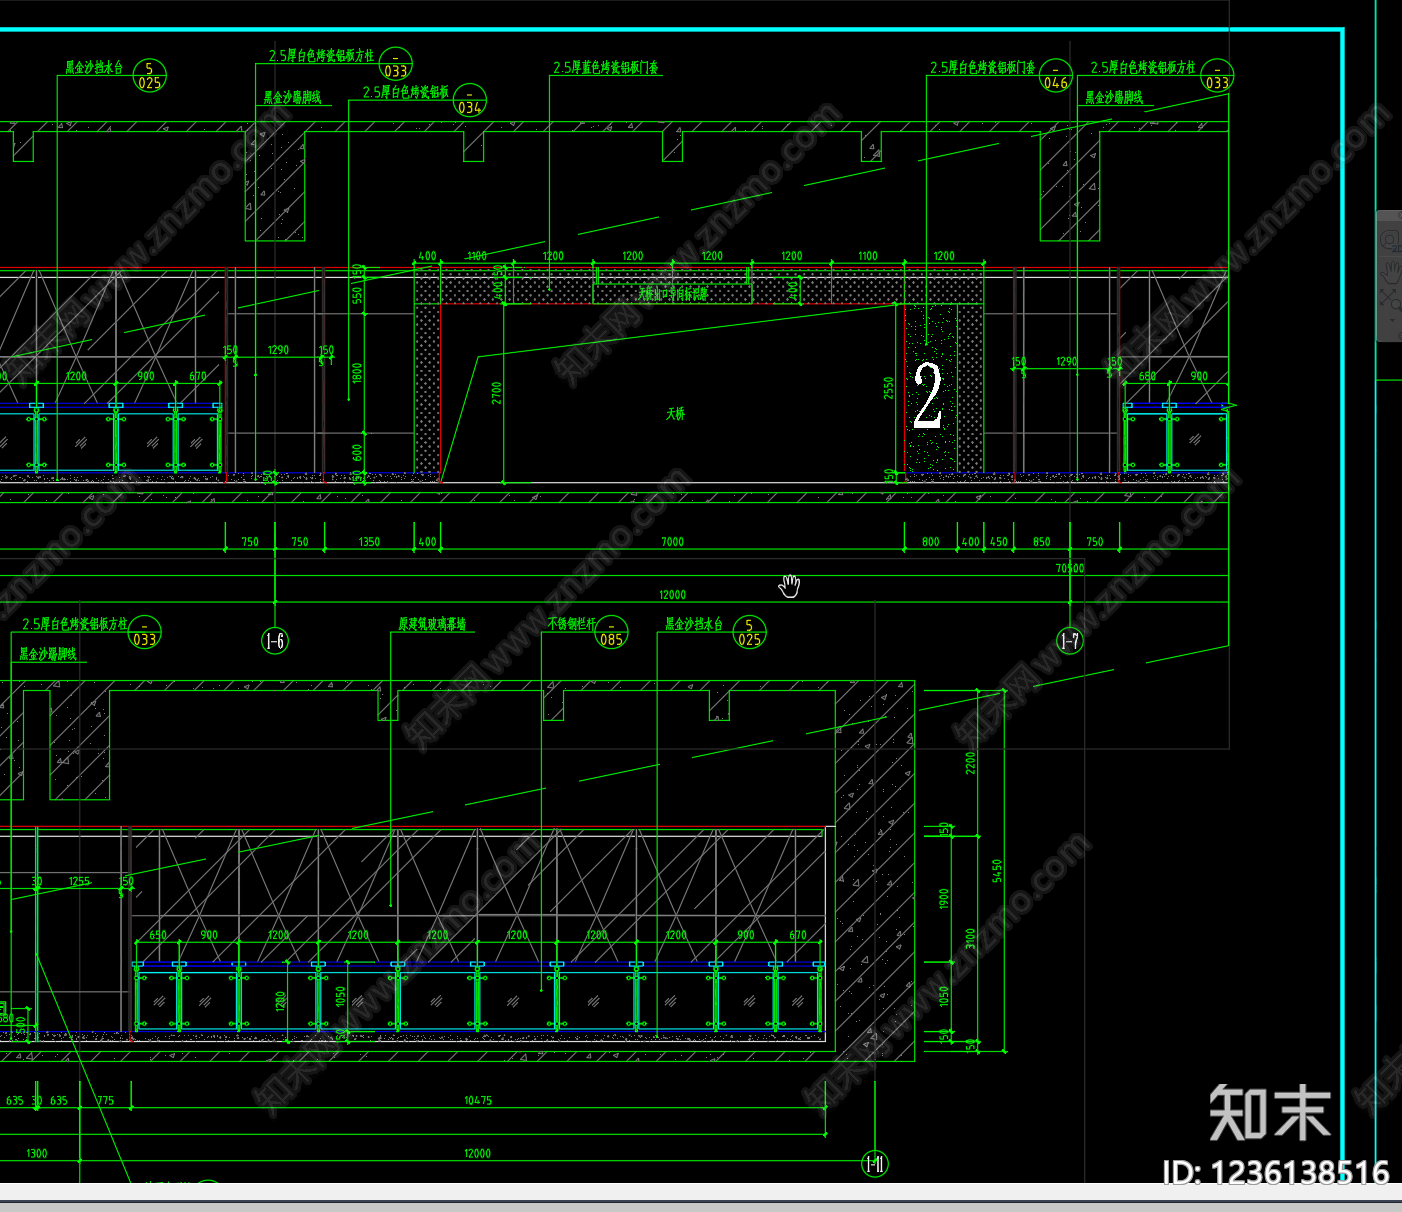Expand the zoom options arrow in navigation bar
The image size is (1402, 1212).
click(x=1391, y=321)
